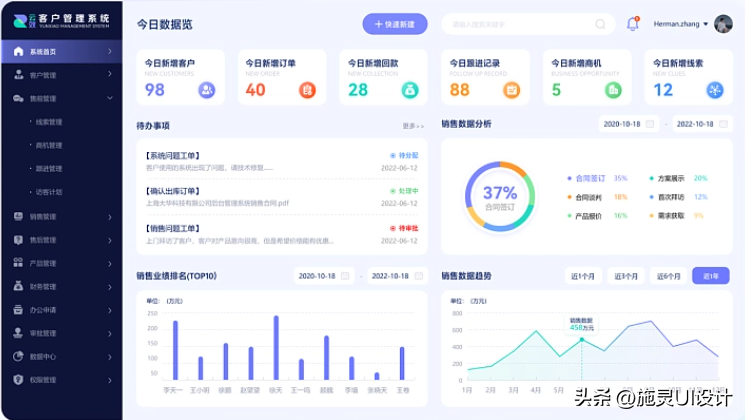
Task: Click the 今日新增客户 people icon
Action: (x=207, y=90)
